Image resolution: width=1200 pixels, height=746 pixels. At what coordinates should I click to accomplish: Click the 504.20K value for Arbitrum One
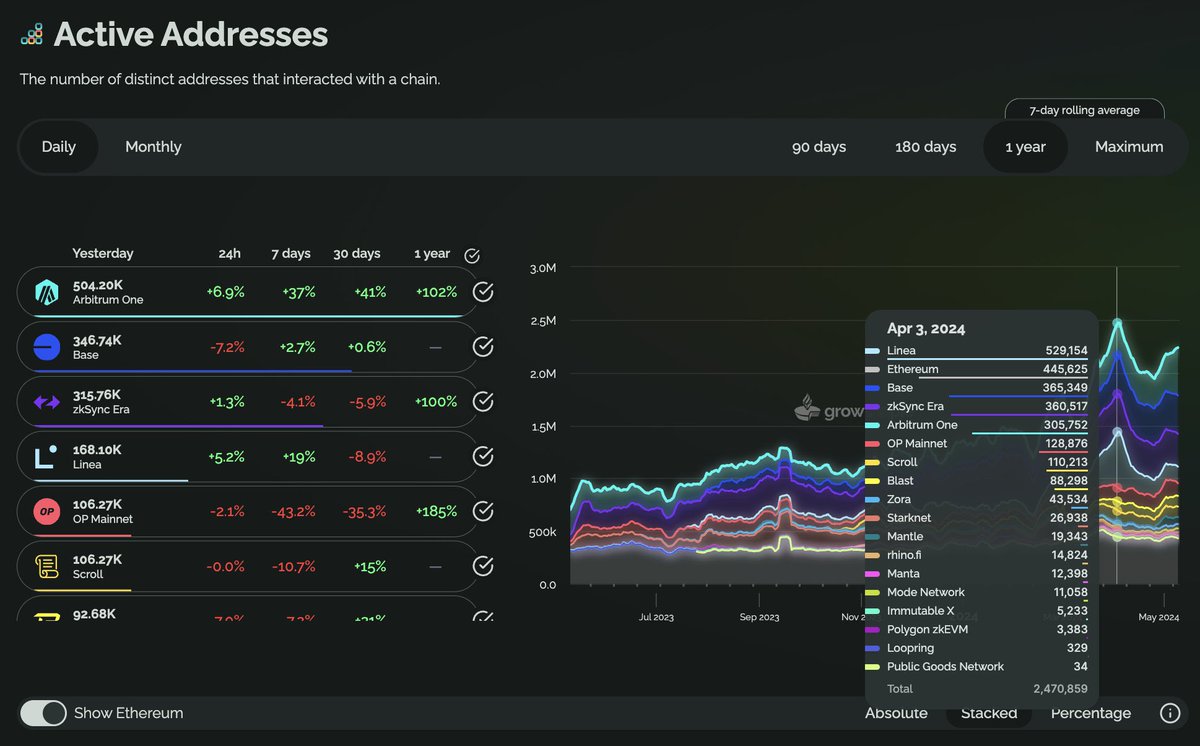pos(96,285)
